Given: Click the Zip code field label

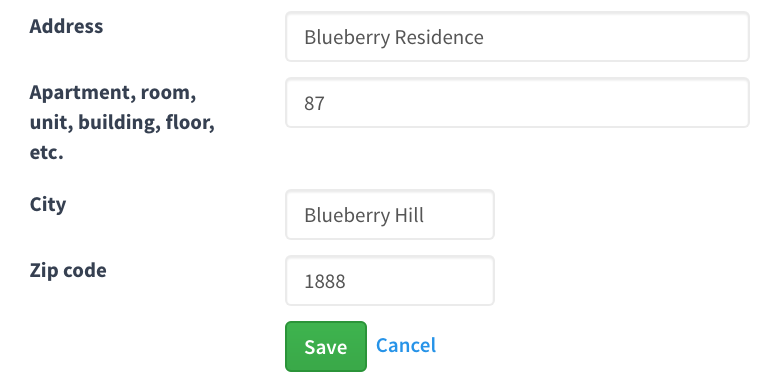Looking at the screenshot, I should point(68,270).
